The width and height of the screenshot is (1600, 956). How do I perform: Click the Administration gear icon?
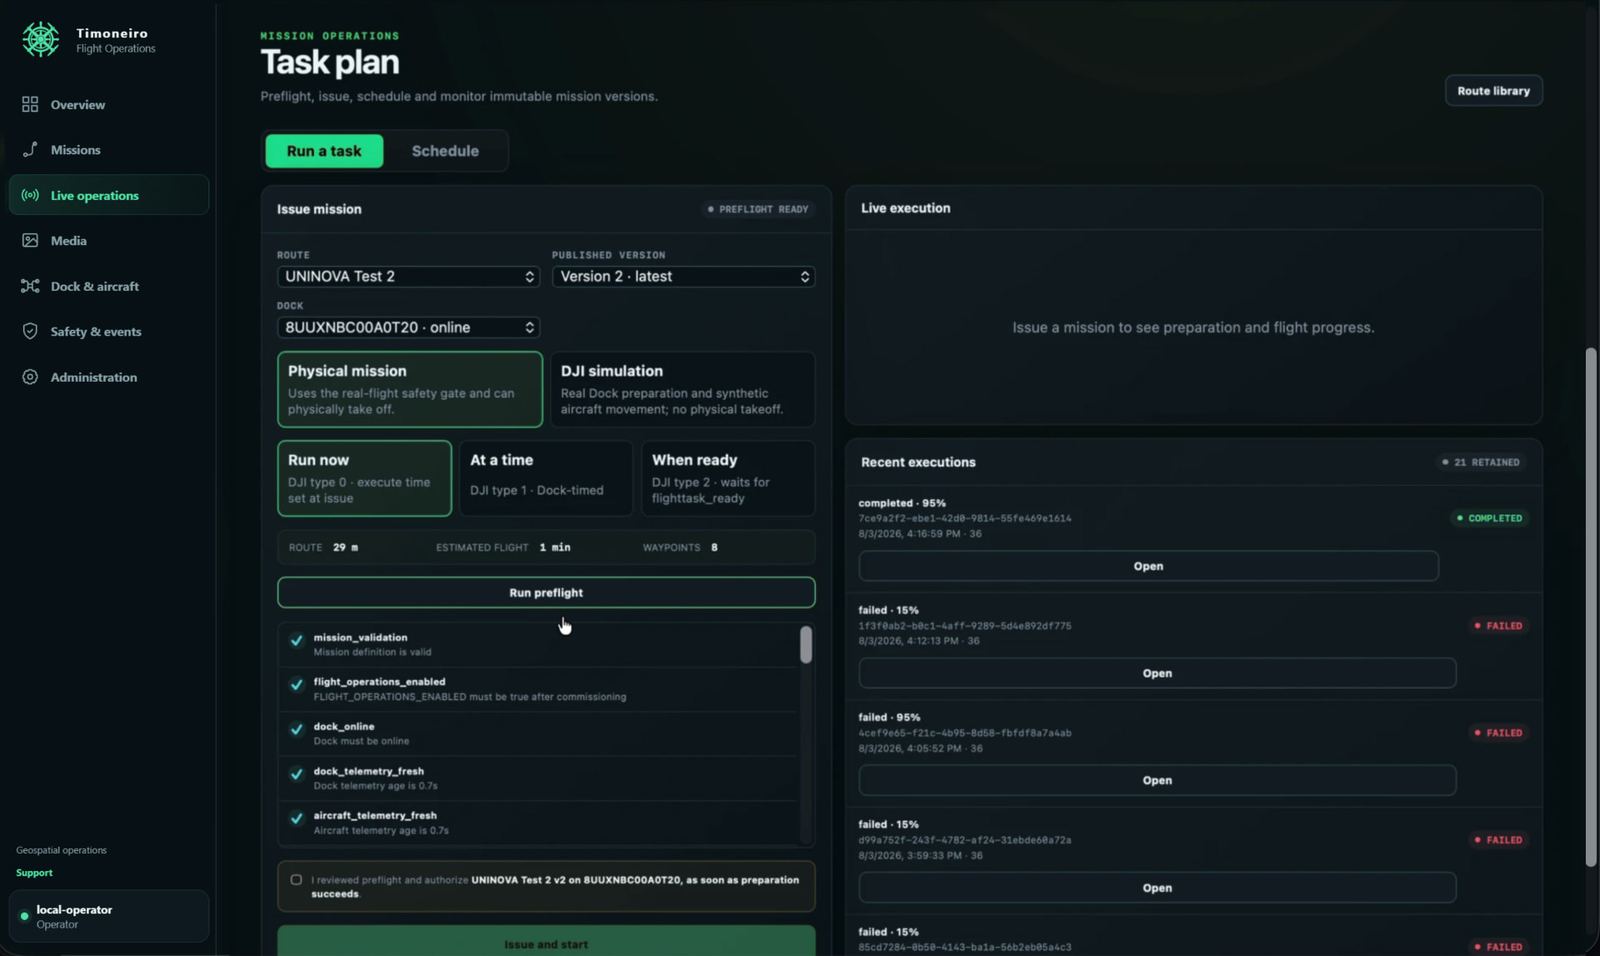click(x=30, y=377)
